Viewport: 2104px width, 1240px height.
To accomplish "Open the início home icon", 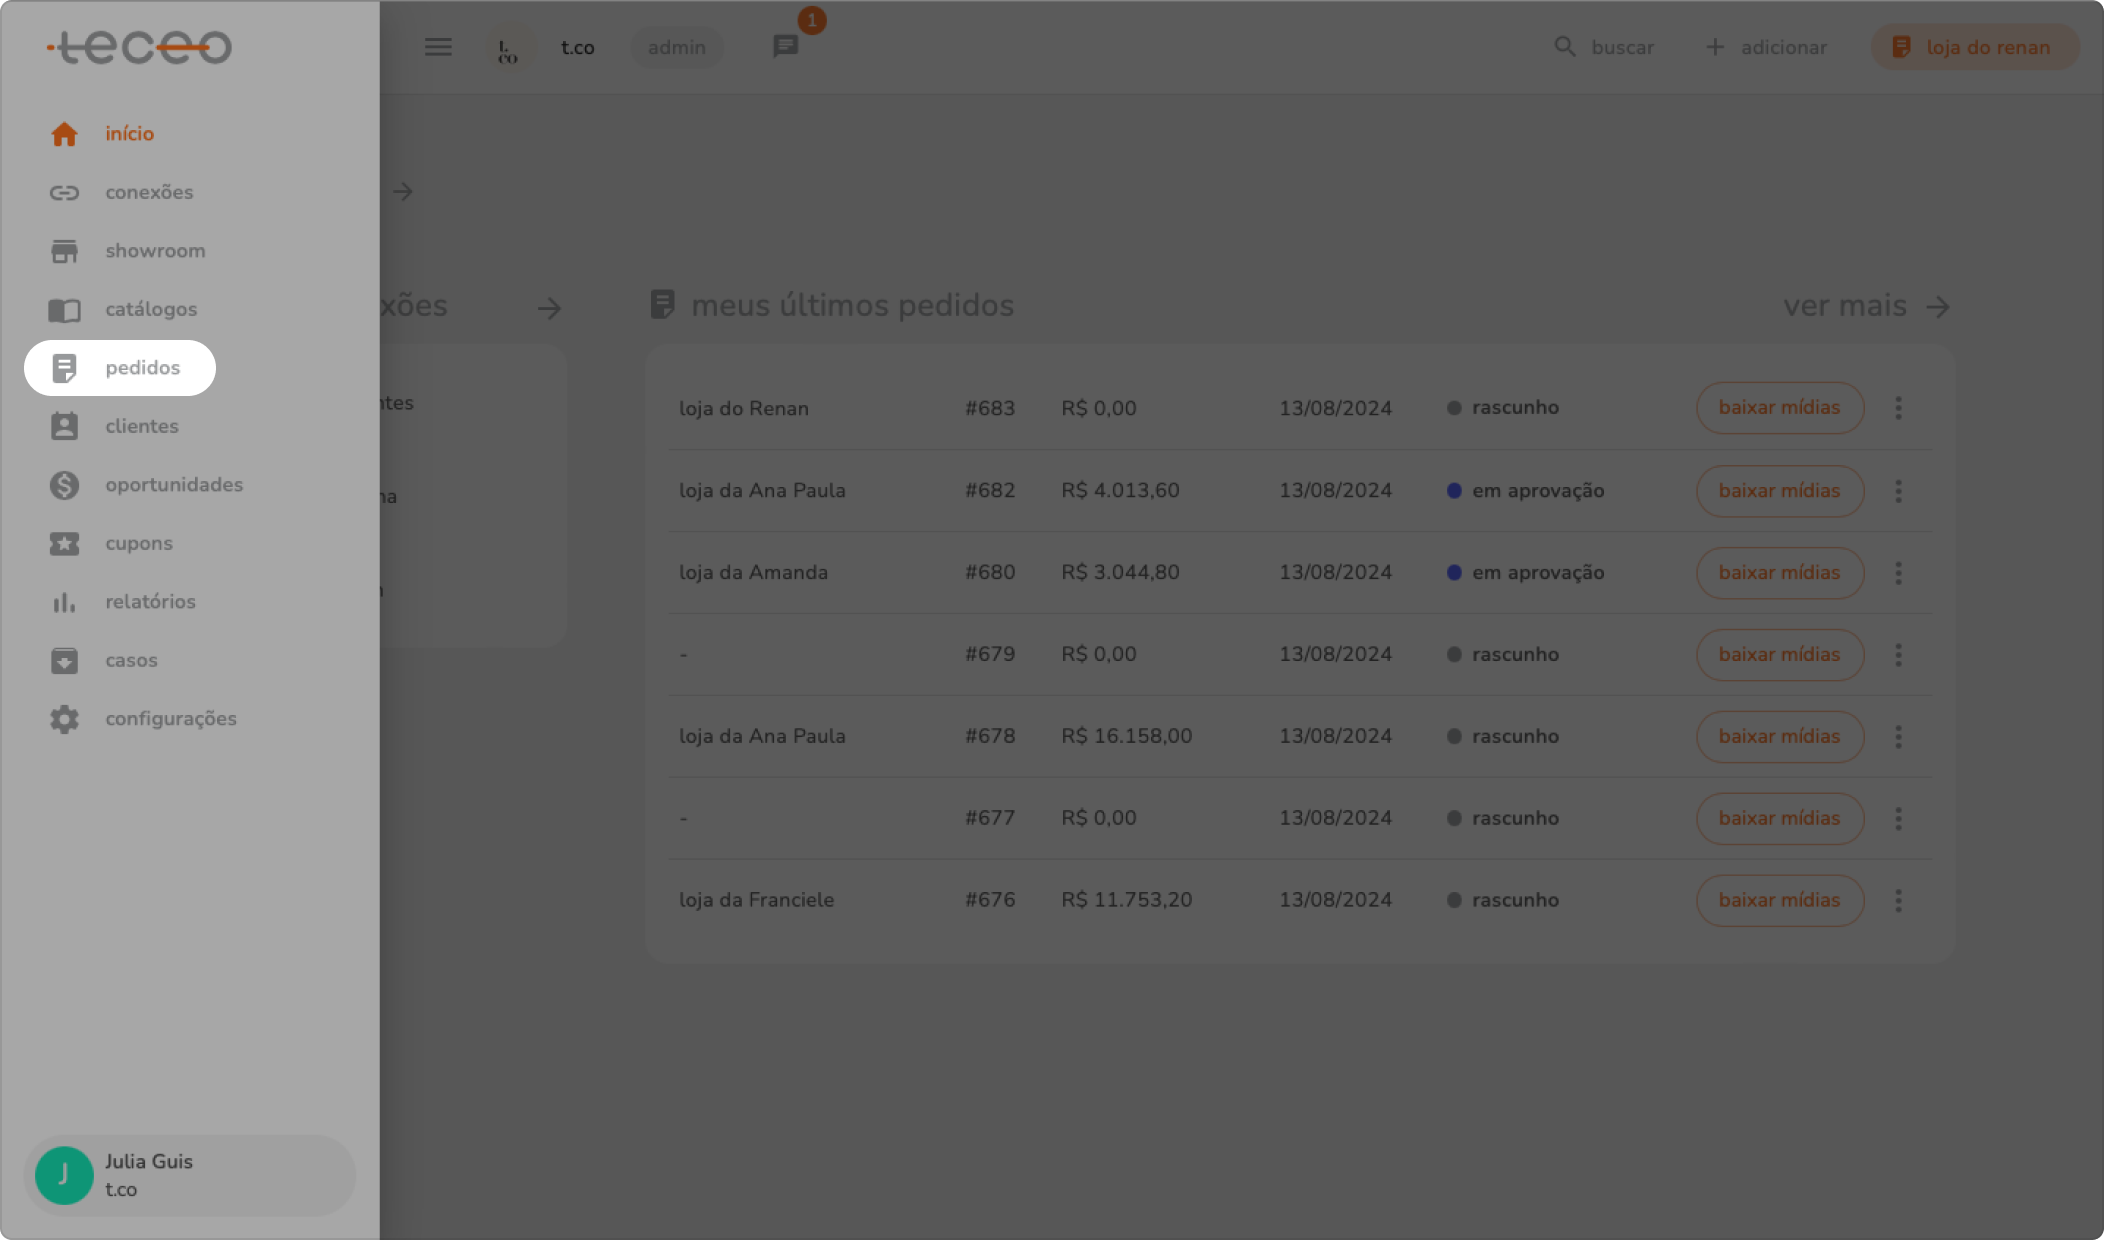I will click(64, 134).
